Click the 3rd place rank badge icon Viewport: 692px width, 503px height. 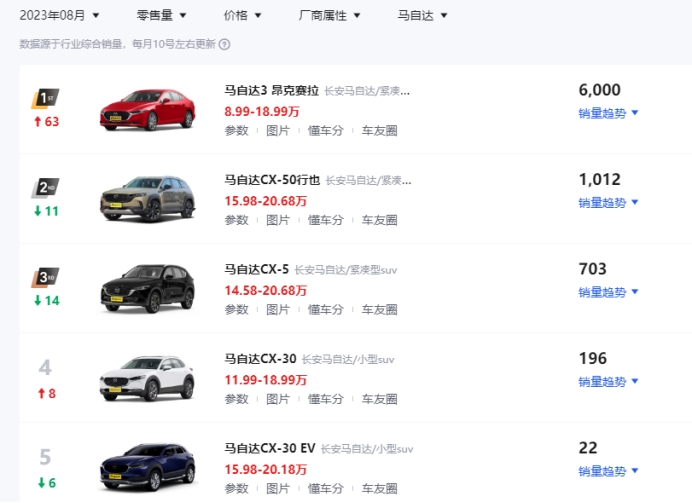coord(45,278)
